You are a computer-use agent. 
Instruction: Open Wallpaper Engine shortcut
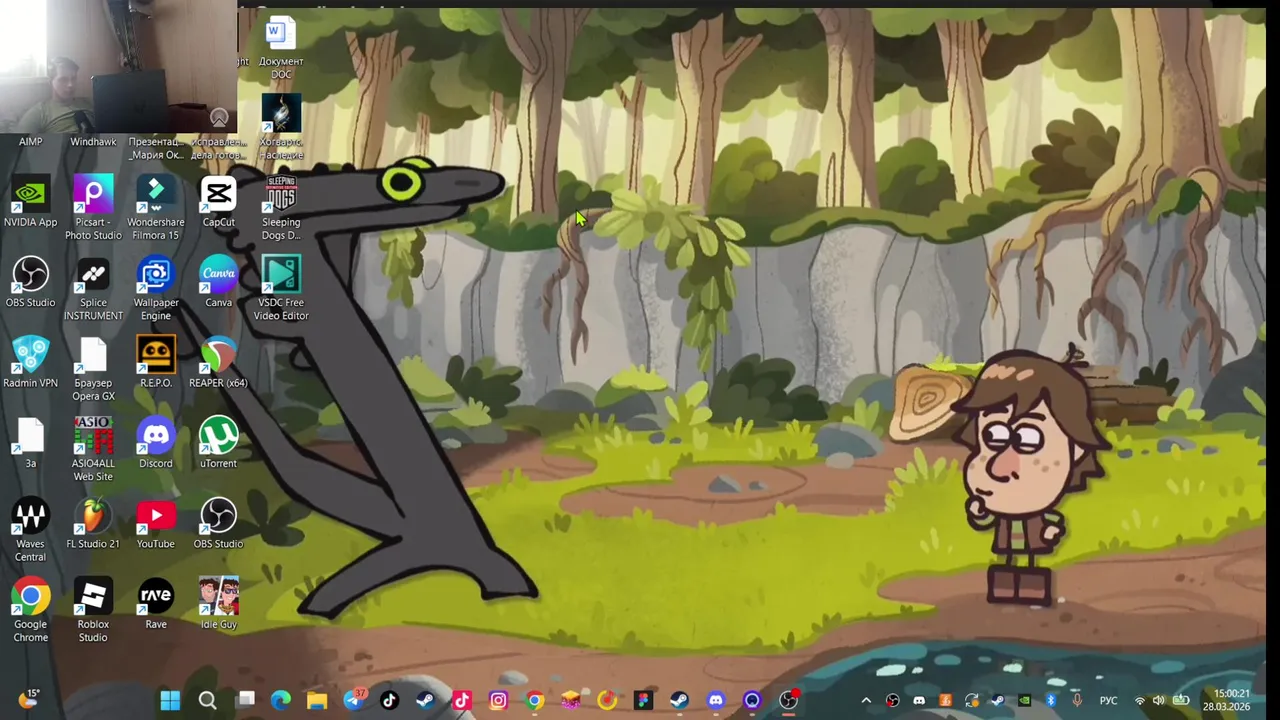(x=155, y=289)
